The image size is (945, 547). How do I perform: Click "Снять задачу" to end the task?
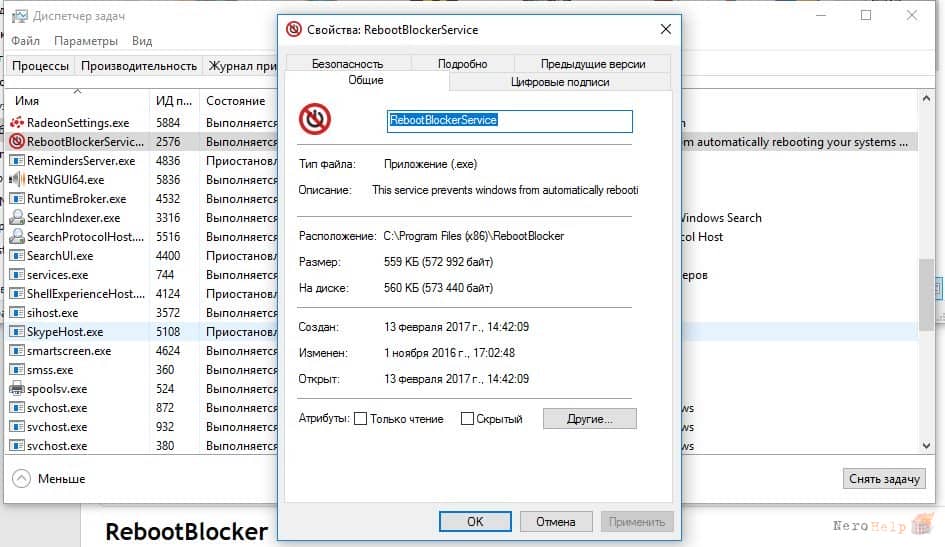[x=884, y=478]
